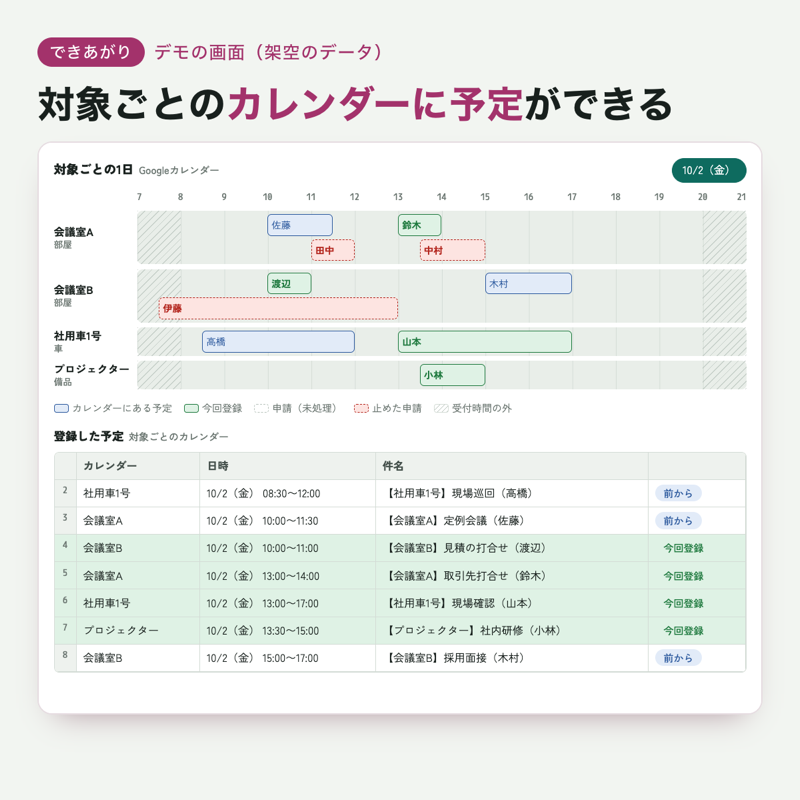Select the 渡辺 event in 会議室B
Screen dimensions: 800x800
pos(289,283)
